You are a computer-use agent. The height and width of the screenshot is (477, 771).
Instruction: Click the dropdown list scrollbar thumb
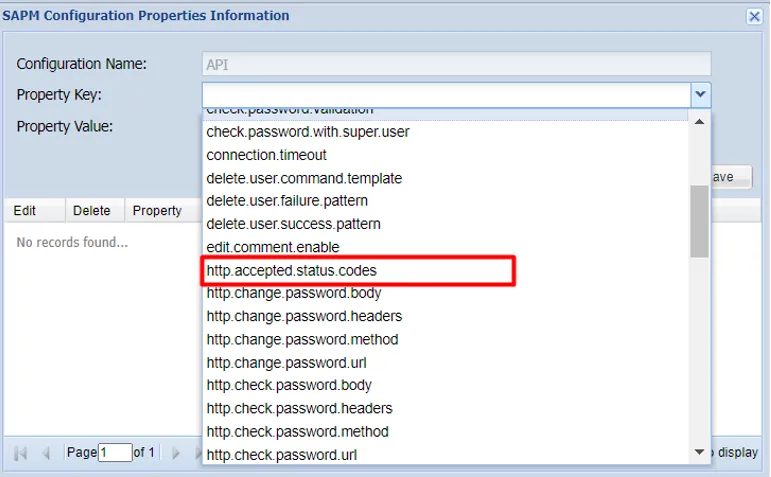tap(699, 221)
